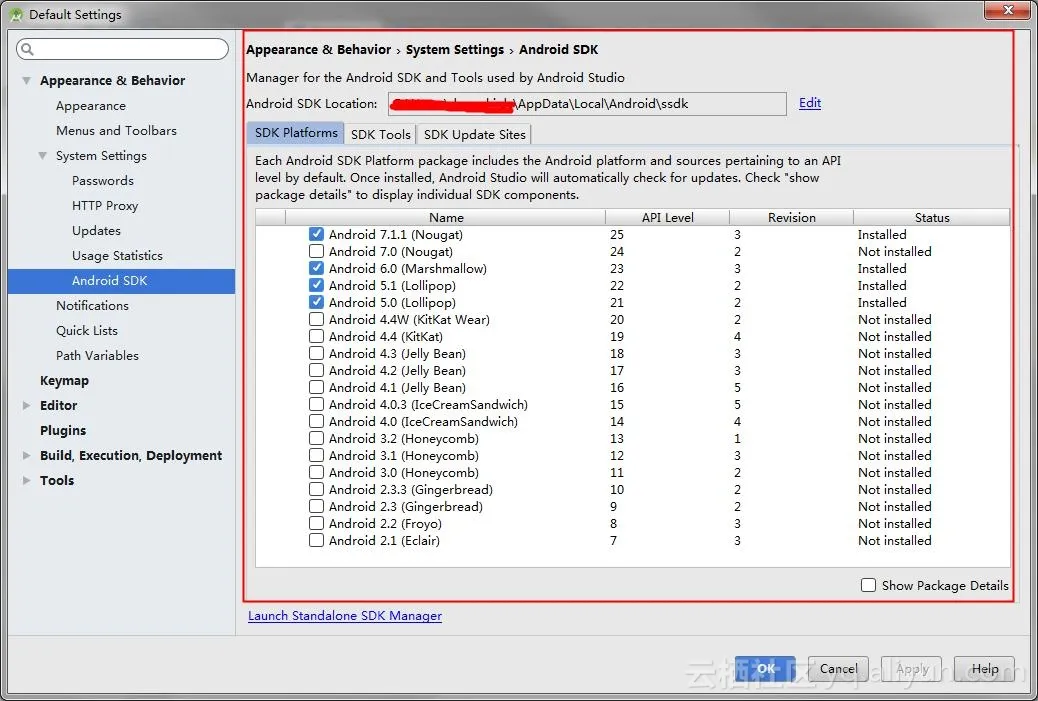Select Appearance in settings tree
Viewport: 1038px width, 701px height.
pyautogui.click(x=91, y=106)
